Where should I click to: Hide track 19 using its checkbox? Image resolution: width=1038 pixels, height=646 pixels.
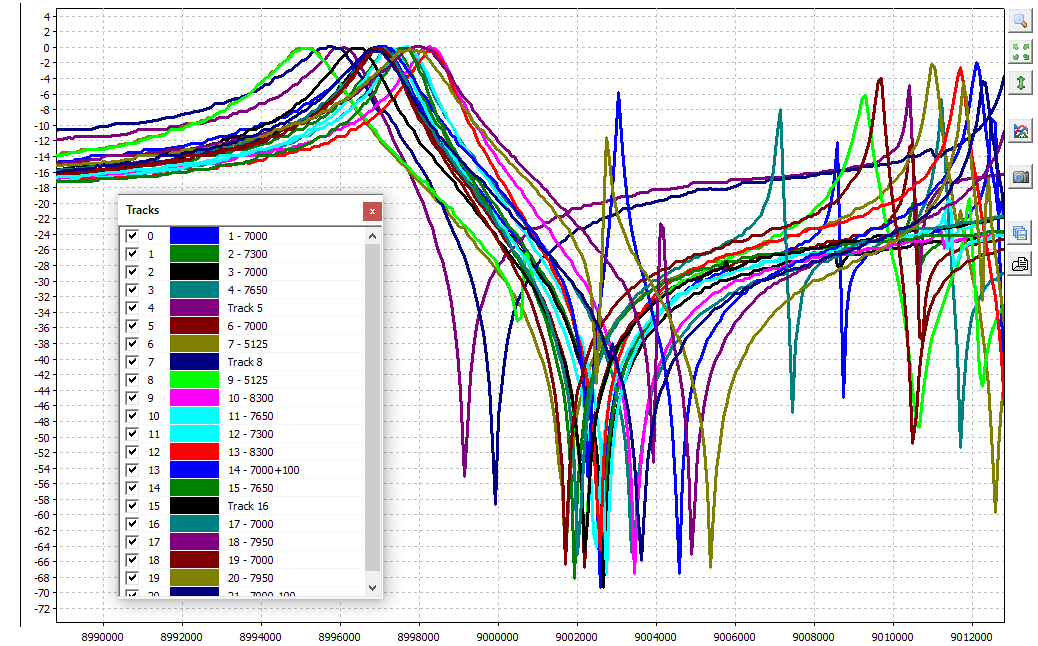[131, 578]
